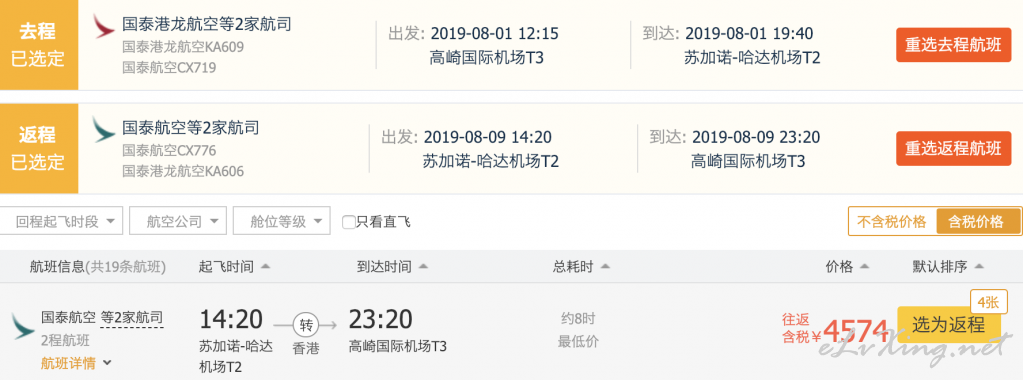Sort by 起飞时间 arrow
Screen dimensions: 1023x380
[266, 267]
